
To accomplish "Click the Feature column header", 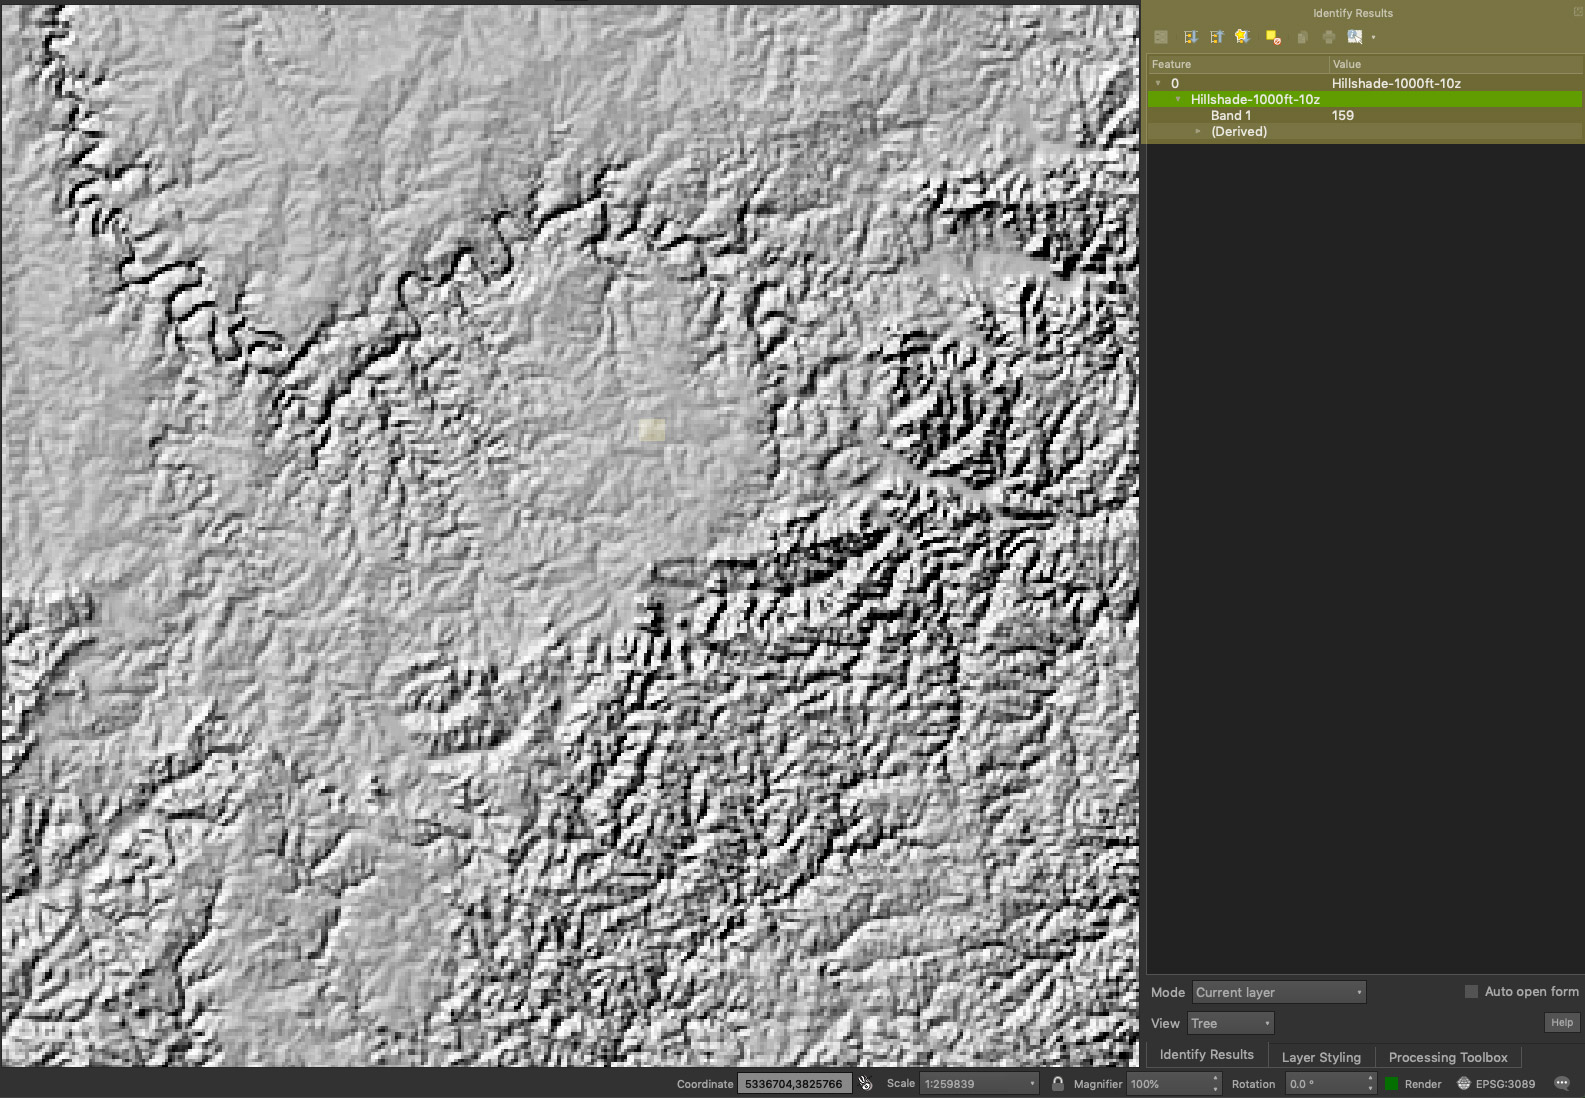I will pyautogui.click(x=1237, y=64).
